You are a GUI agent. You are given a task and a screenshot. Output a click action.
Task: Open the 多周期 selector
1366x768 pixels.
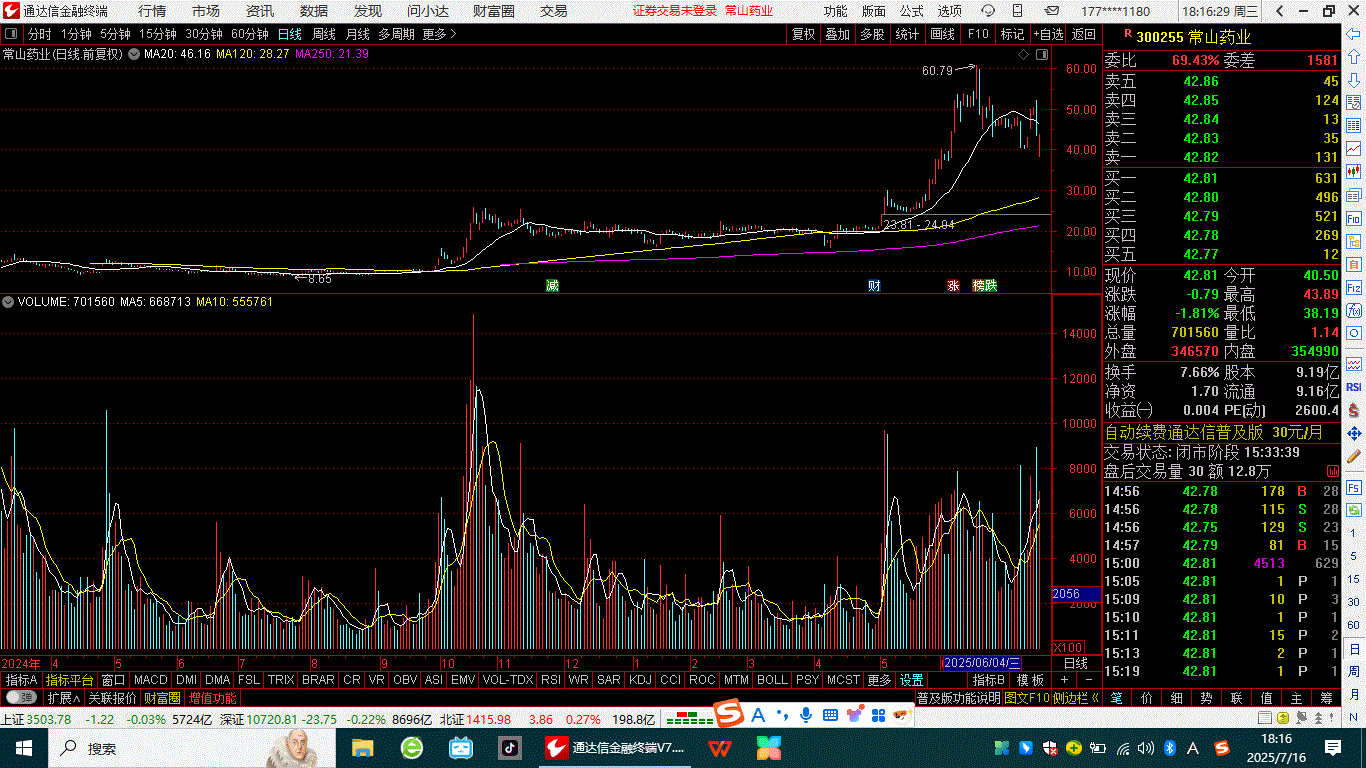396,34
